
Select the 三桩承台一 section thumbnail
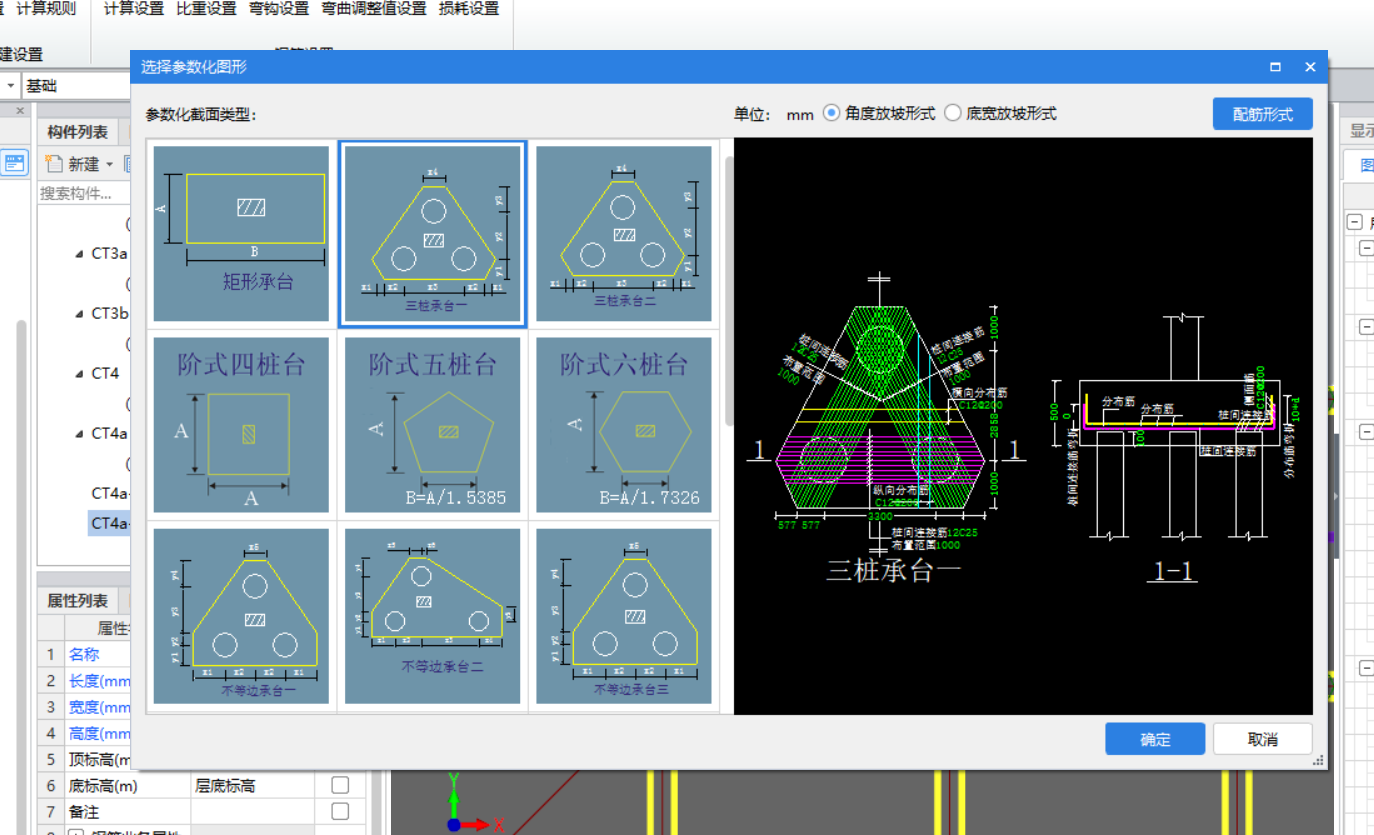pos(433,234)
